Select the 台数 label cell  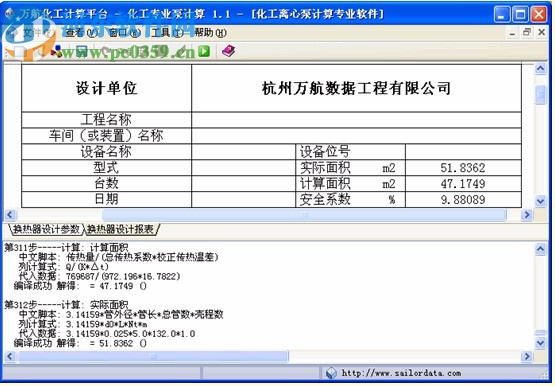107,184
